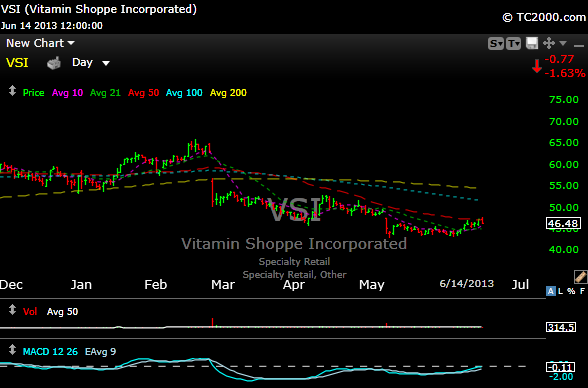Toggle the L logarithmic scale button
The image size is (588, 388).
(561, 291)
